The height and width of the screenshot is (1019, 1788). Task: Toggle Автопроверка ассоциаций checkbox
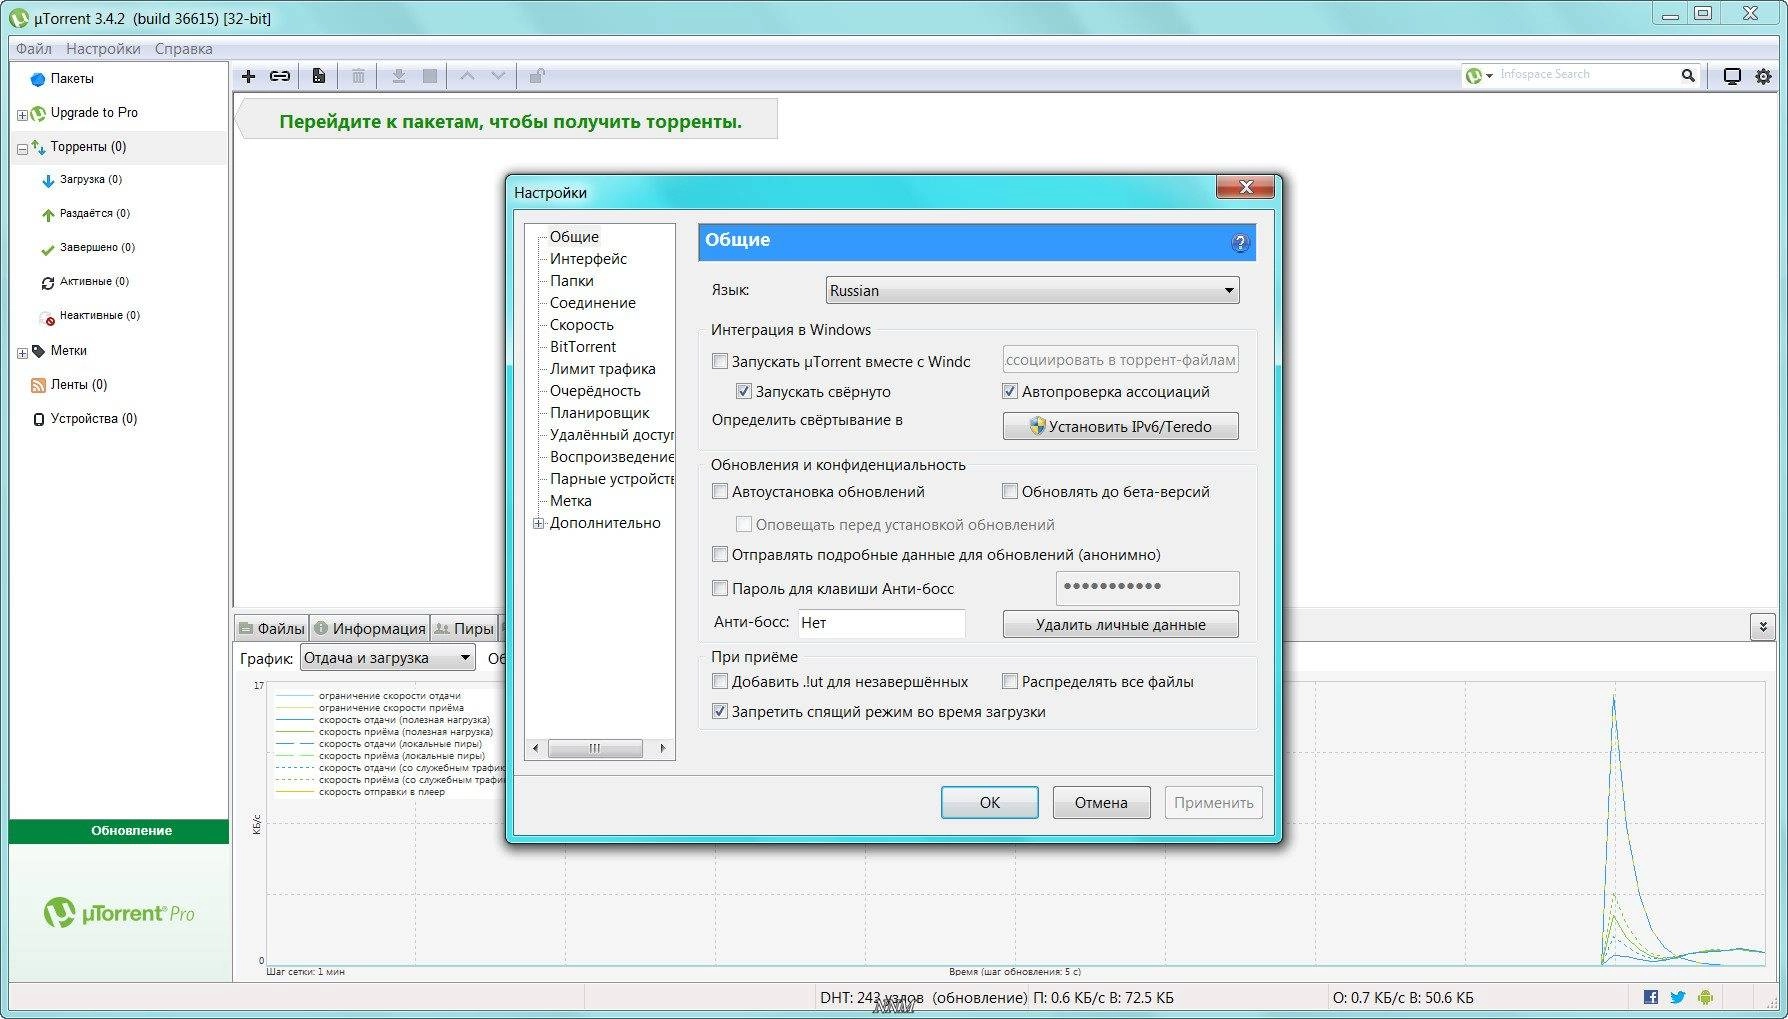[1009, 391]
